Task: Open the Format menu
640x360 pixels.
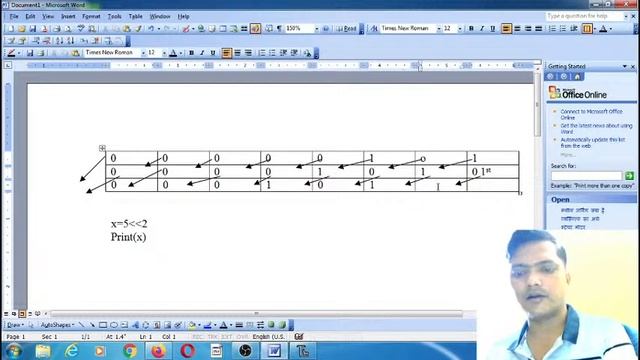Action: click(x=91, y=16)
